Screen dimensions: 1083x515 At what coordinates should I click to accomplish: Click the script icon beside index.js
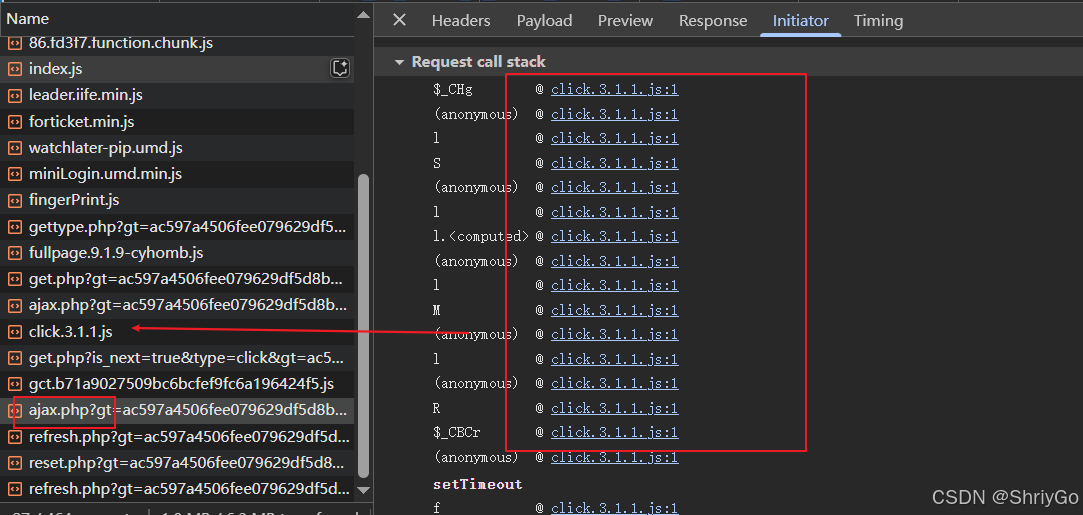coord(15,69)
